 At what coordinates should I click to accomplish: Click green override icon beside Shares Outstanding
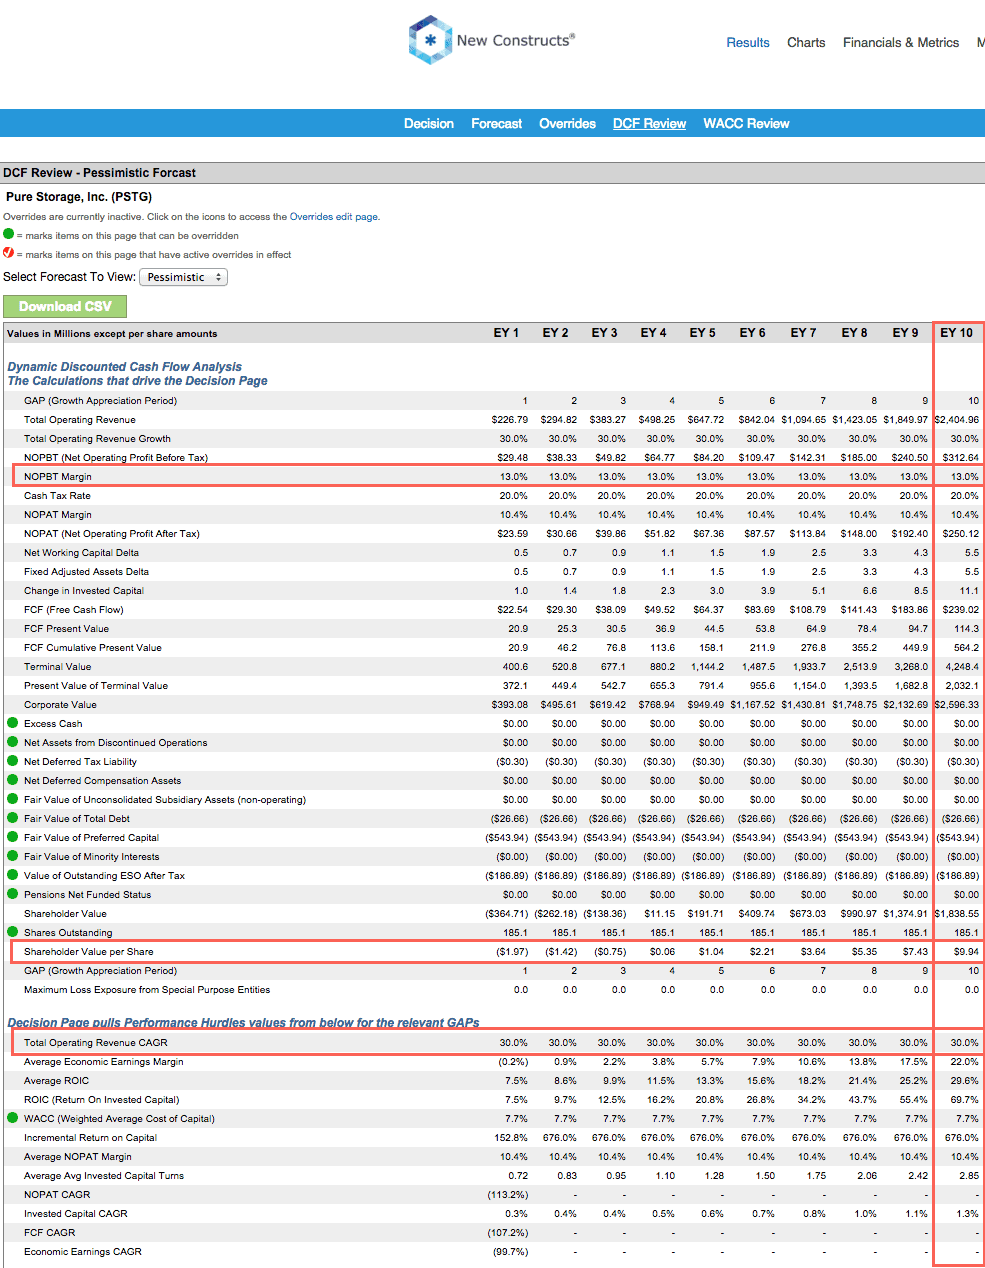12,932
